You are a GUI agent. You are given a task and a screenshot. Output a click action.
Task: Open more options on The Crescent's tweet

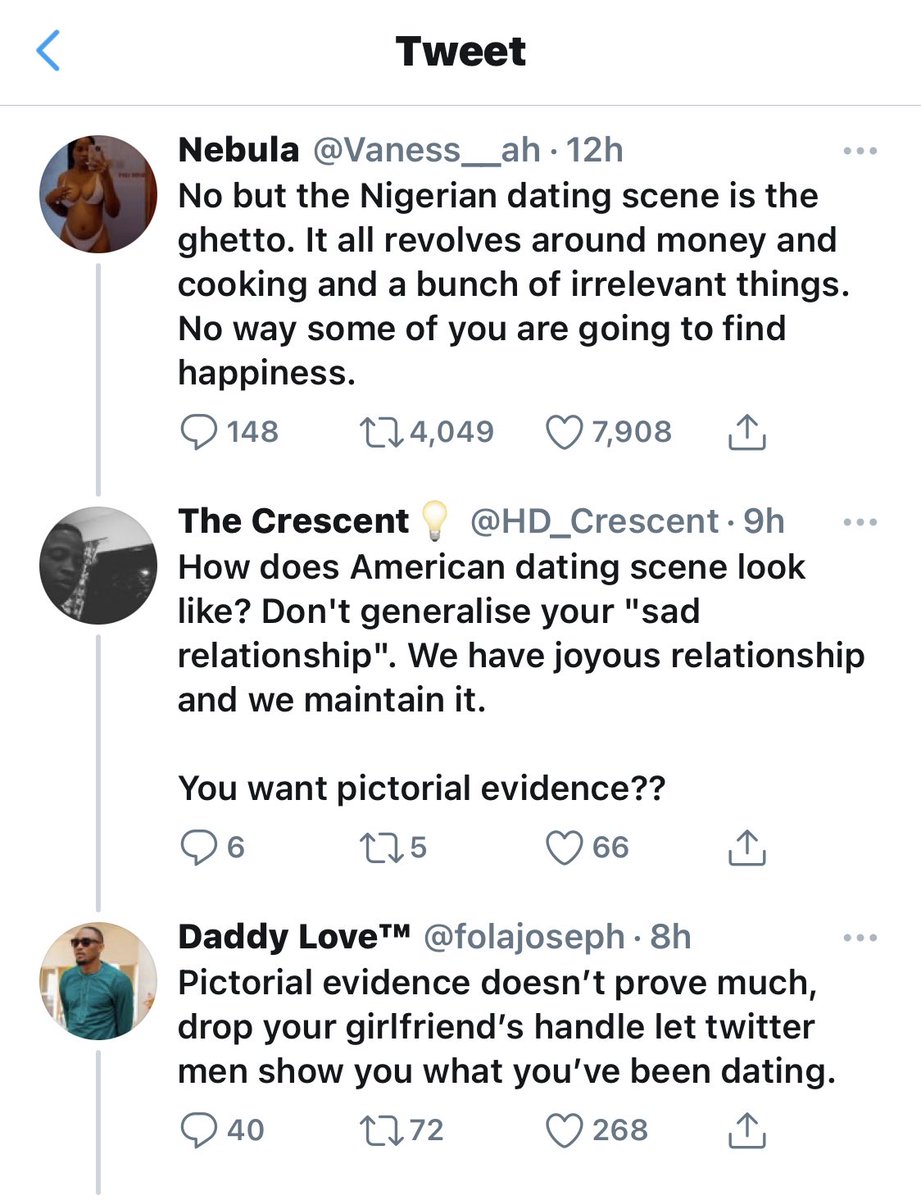tap(859, 521)
